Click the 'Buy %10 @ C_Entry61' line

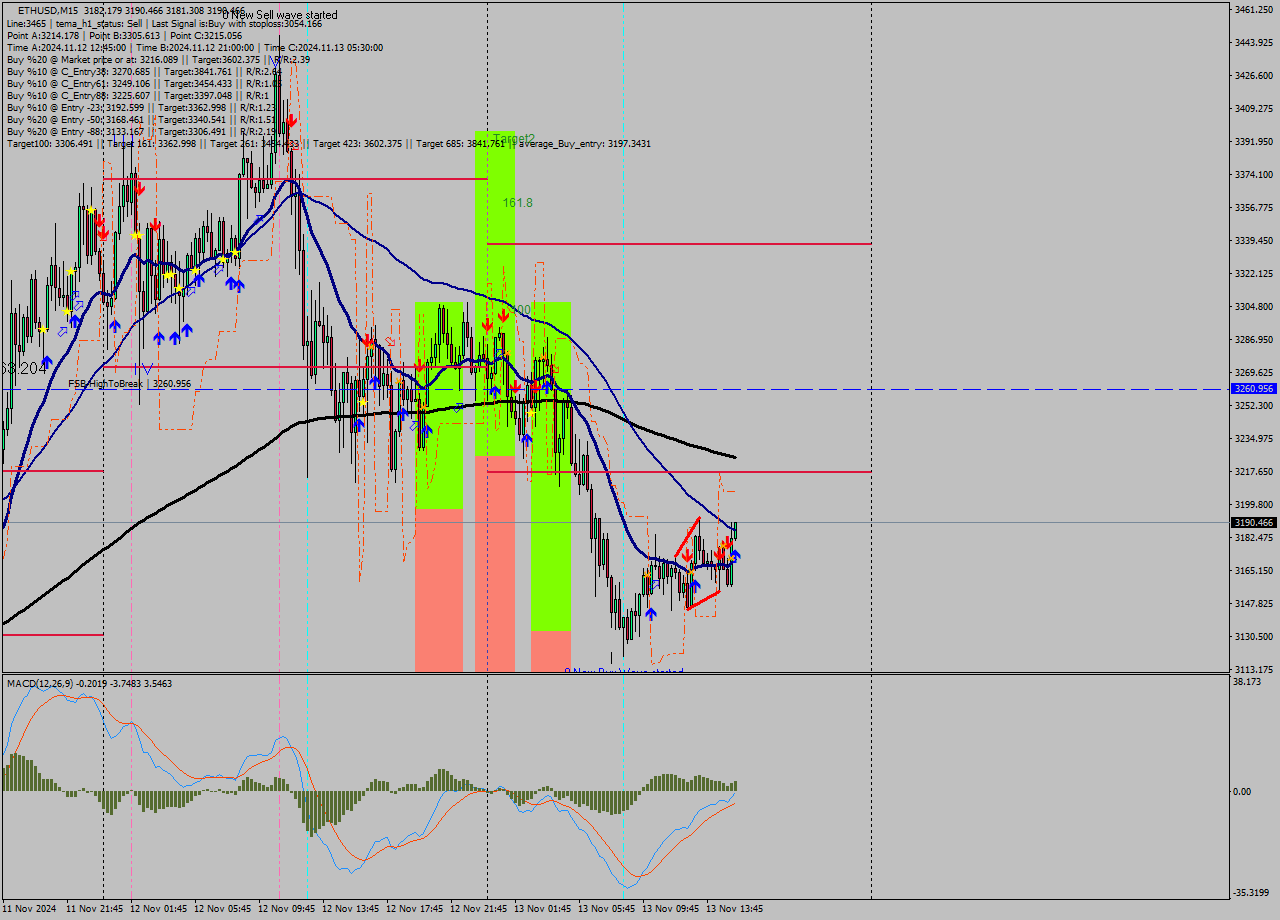[144, 83]
